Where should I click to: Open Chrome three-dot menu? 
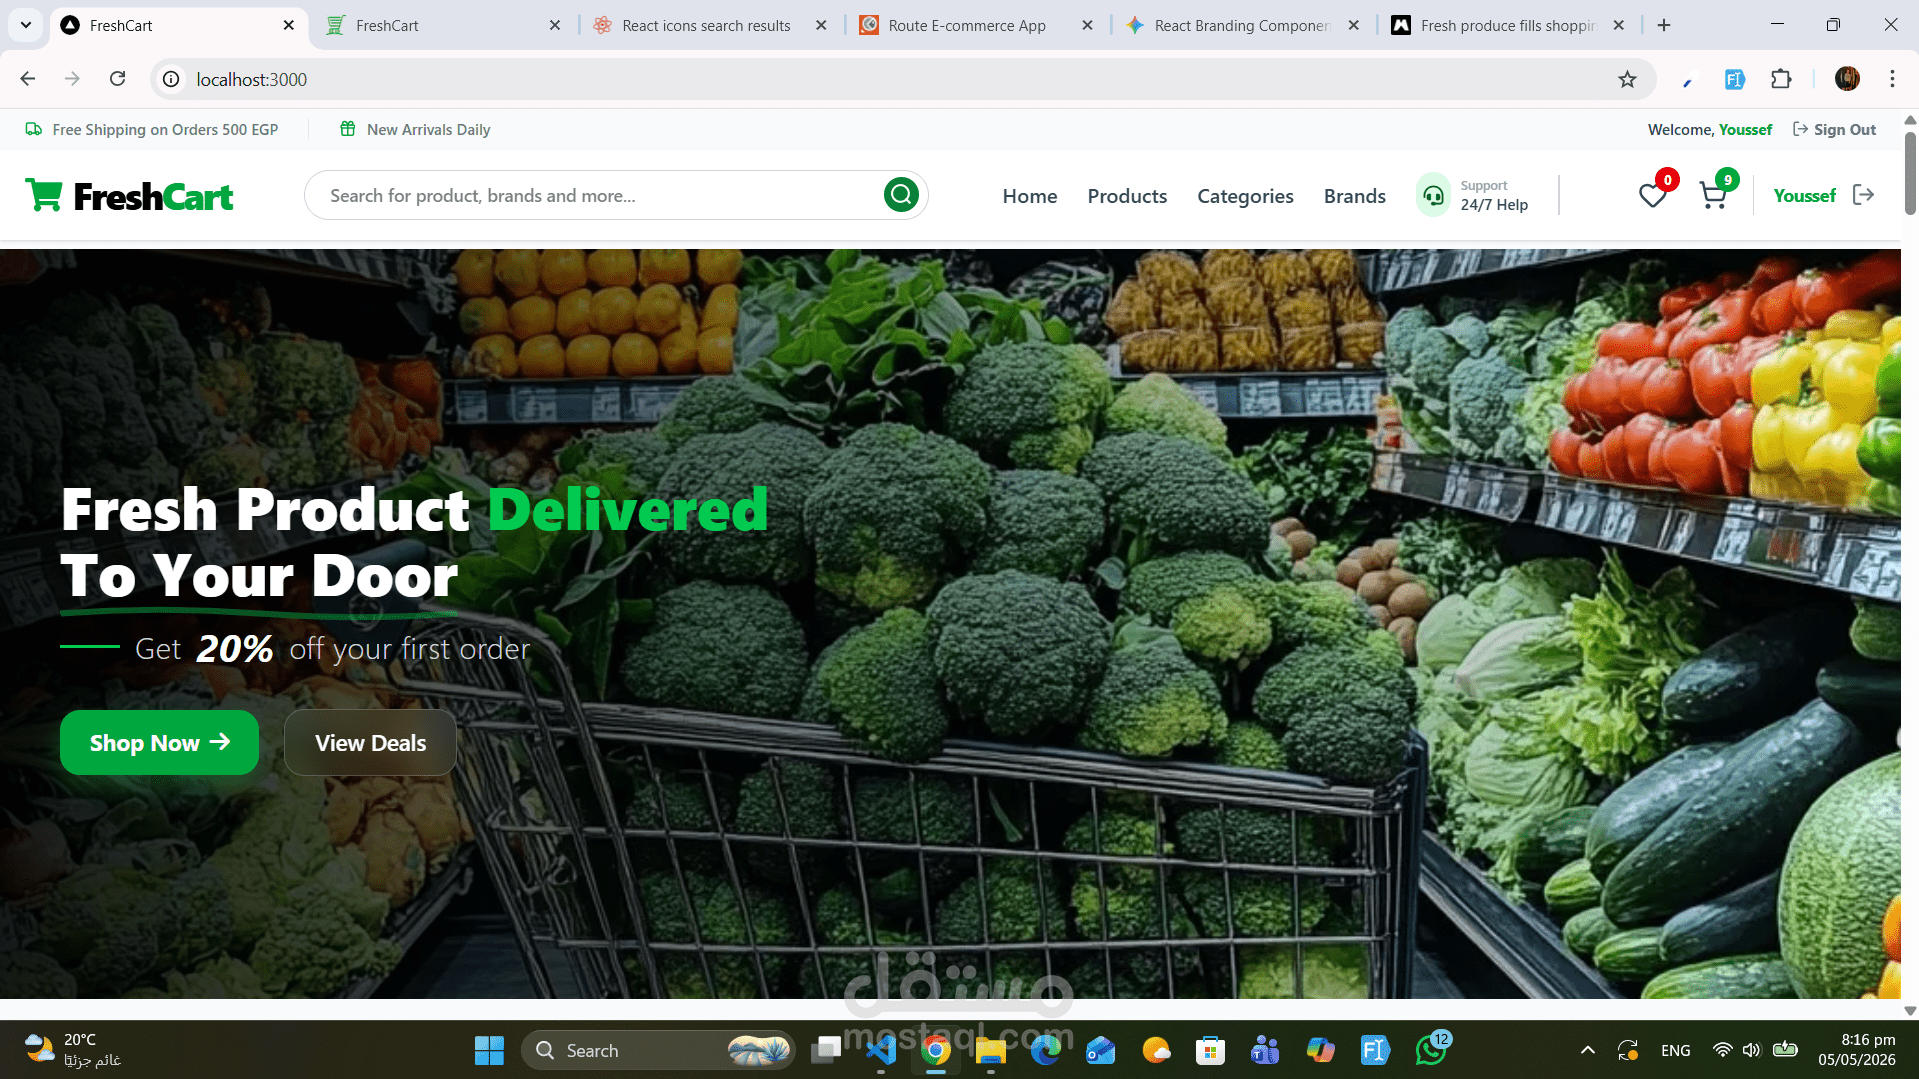pyautogui.click(x=1892, y=79)
